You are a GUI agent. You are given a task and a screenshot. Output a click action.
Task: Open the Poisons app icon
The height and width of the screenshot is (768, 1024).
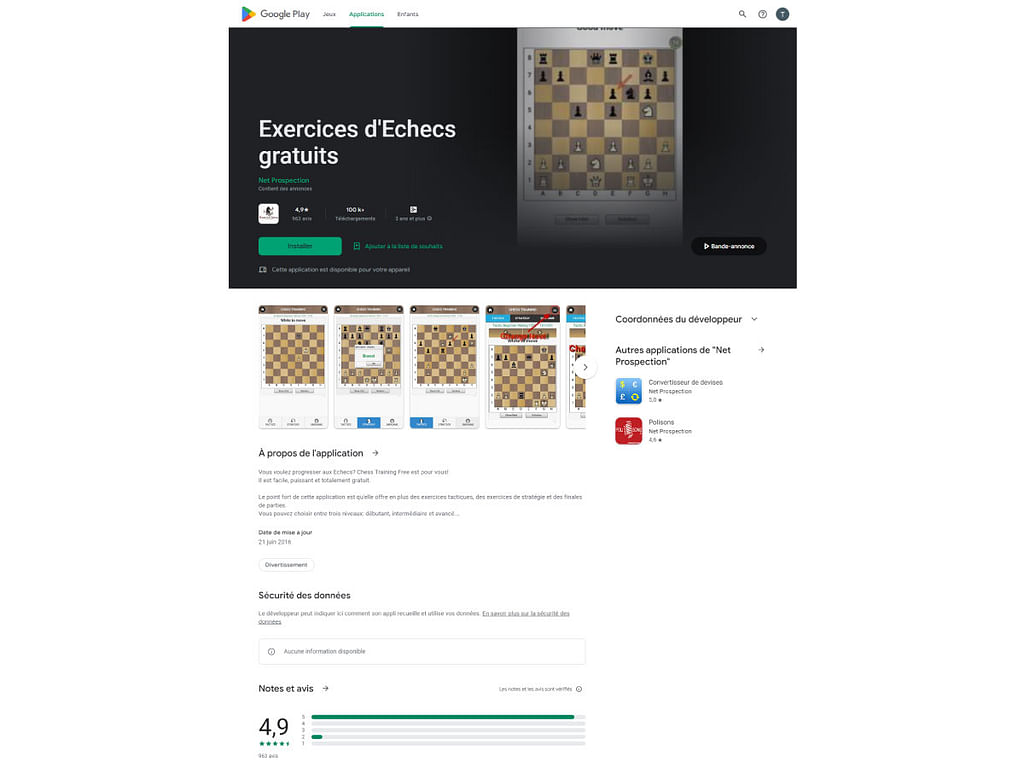click(x=628, y=431)
